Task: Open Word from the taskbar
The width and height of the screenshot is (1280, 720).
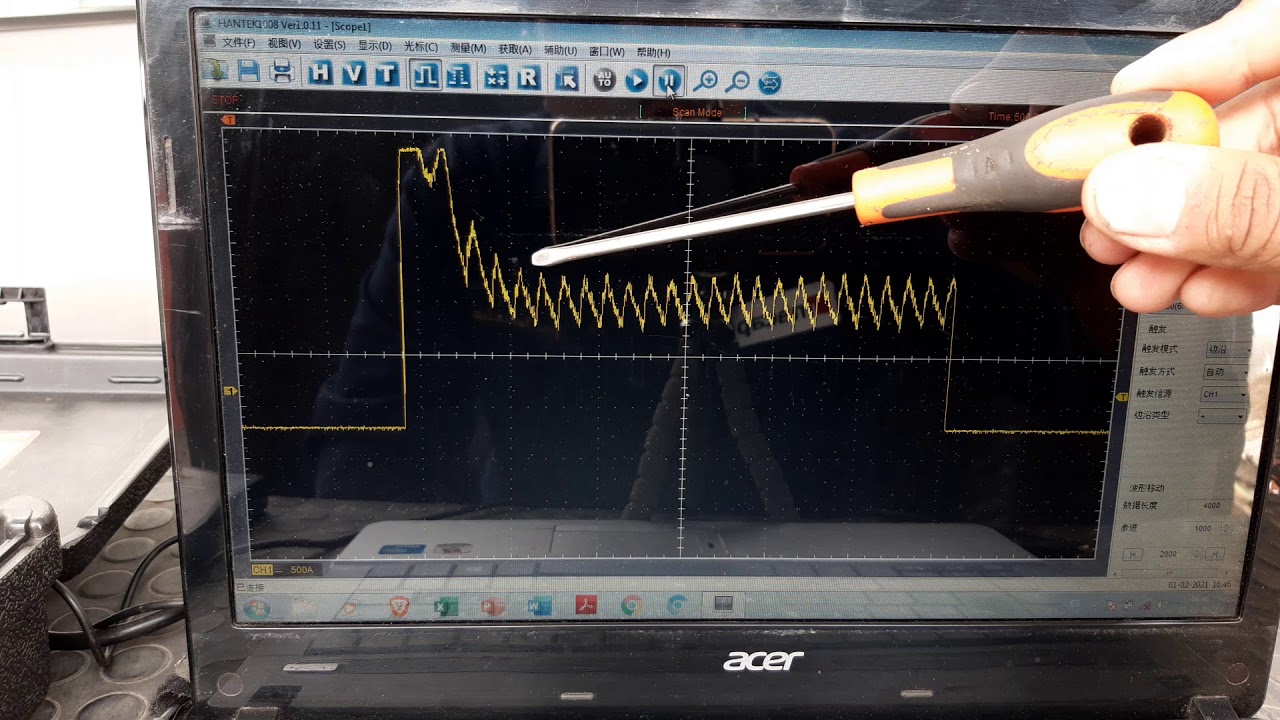Action: 540,606
